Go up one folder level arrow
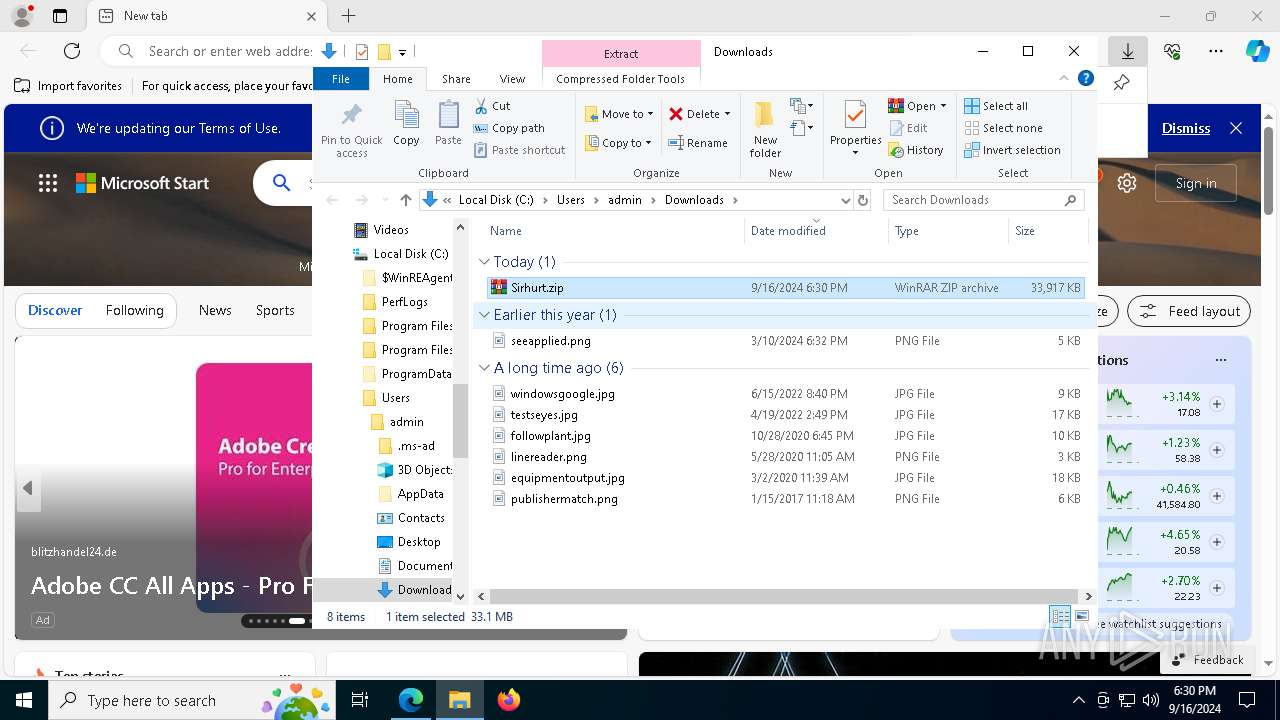The width and height of the screenshot is (1280, 720). (405, 200)
